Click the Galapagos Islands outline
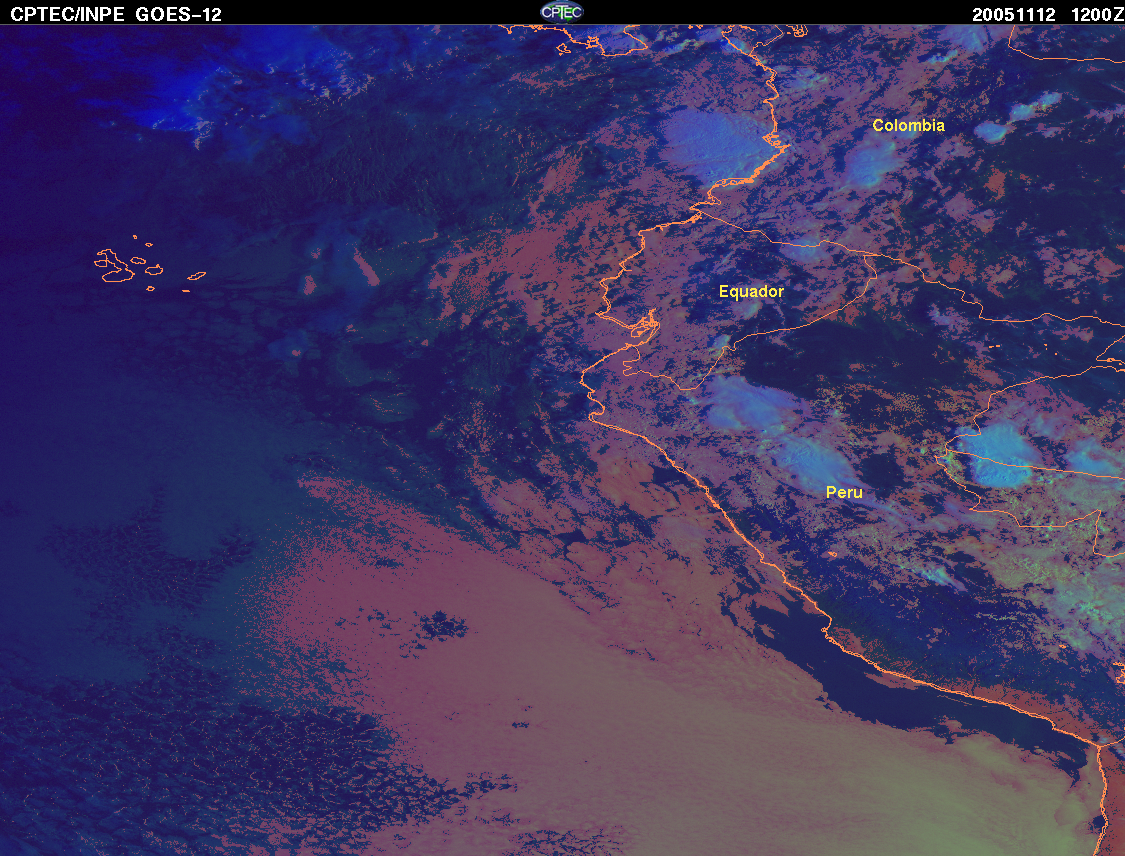1125x856 pixels. (x=149, y=263)
